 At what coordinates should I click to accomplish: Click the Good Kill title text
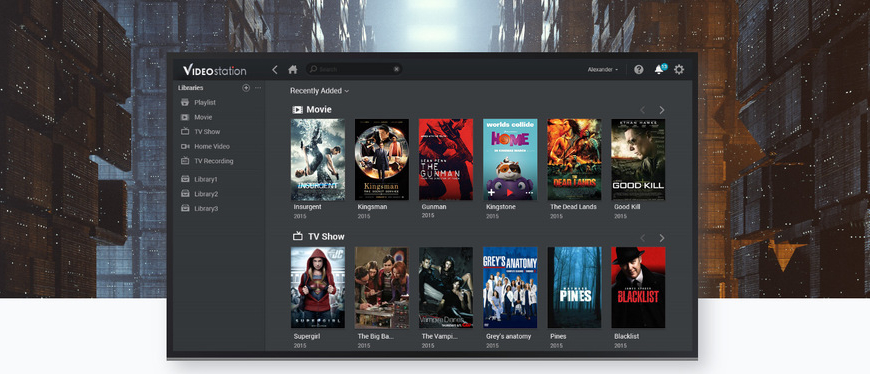click(627, 207)
